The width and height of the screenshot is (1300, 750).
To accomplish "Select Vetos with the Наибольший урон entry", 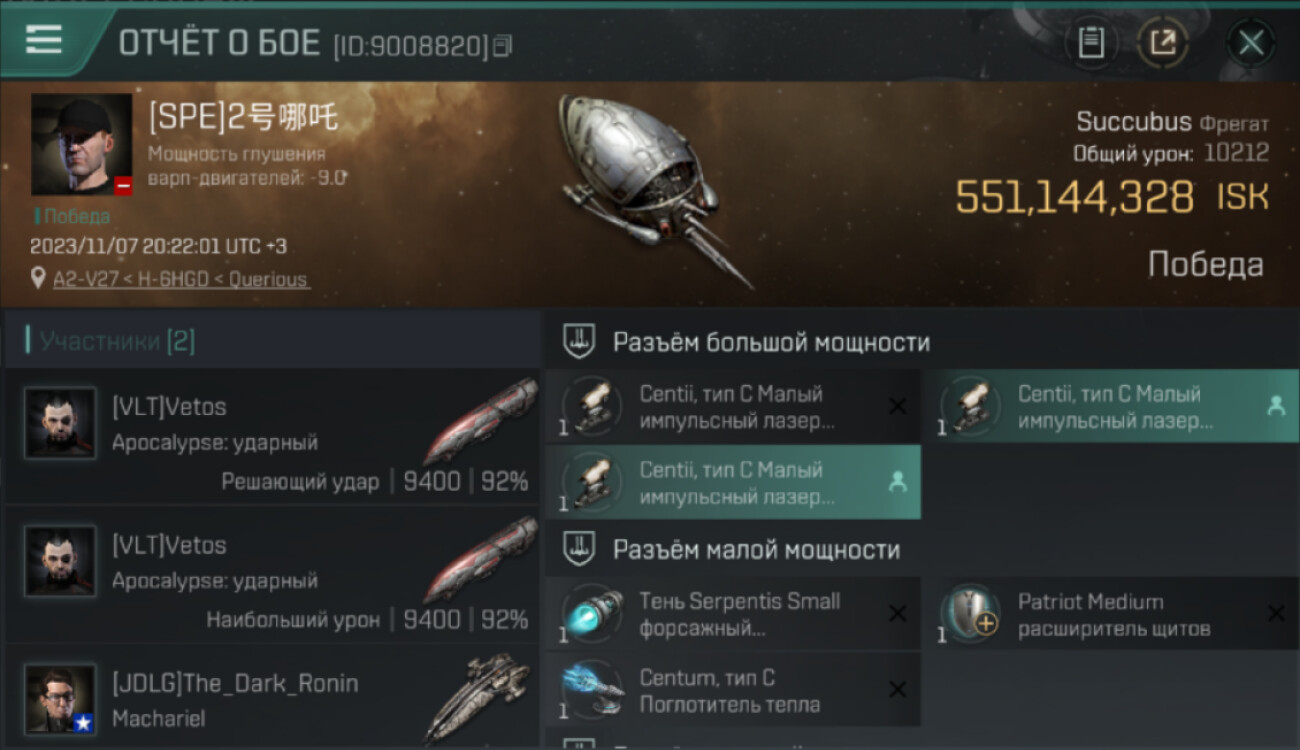I will coord(272,575).
